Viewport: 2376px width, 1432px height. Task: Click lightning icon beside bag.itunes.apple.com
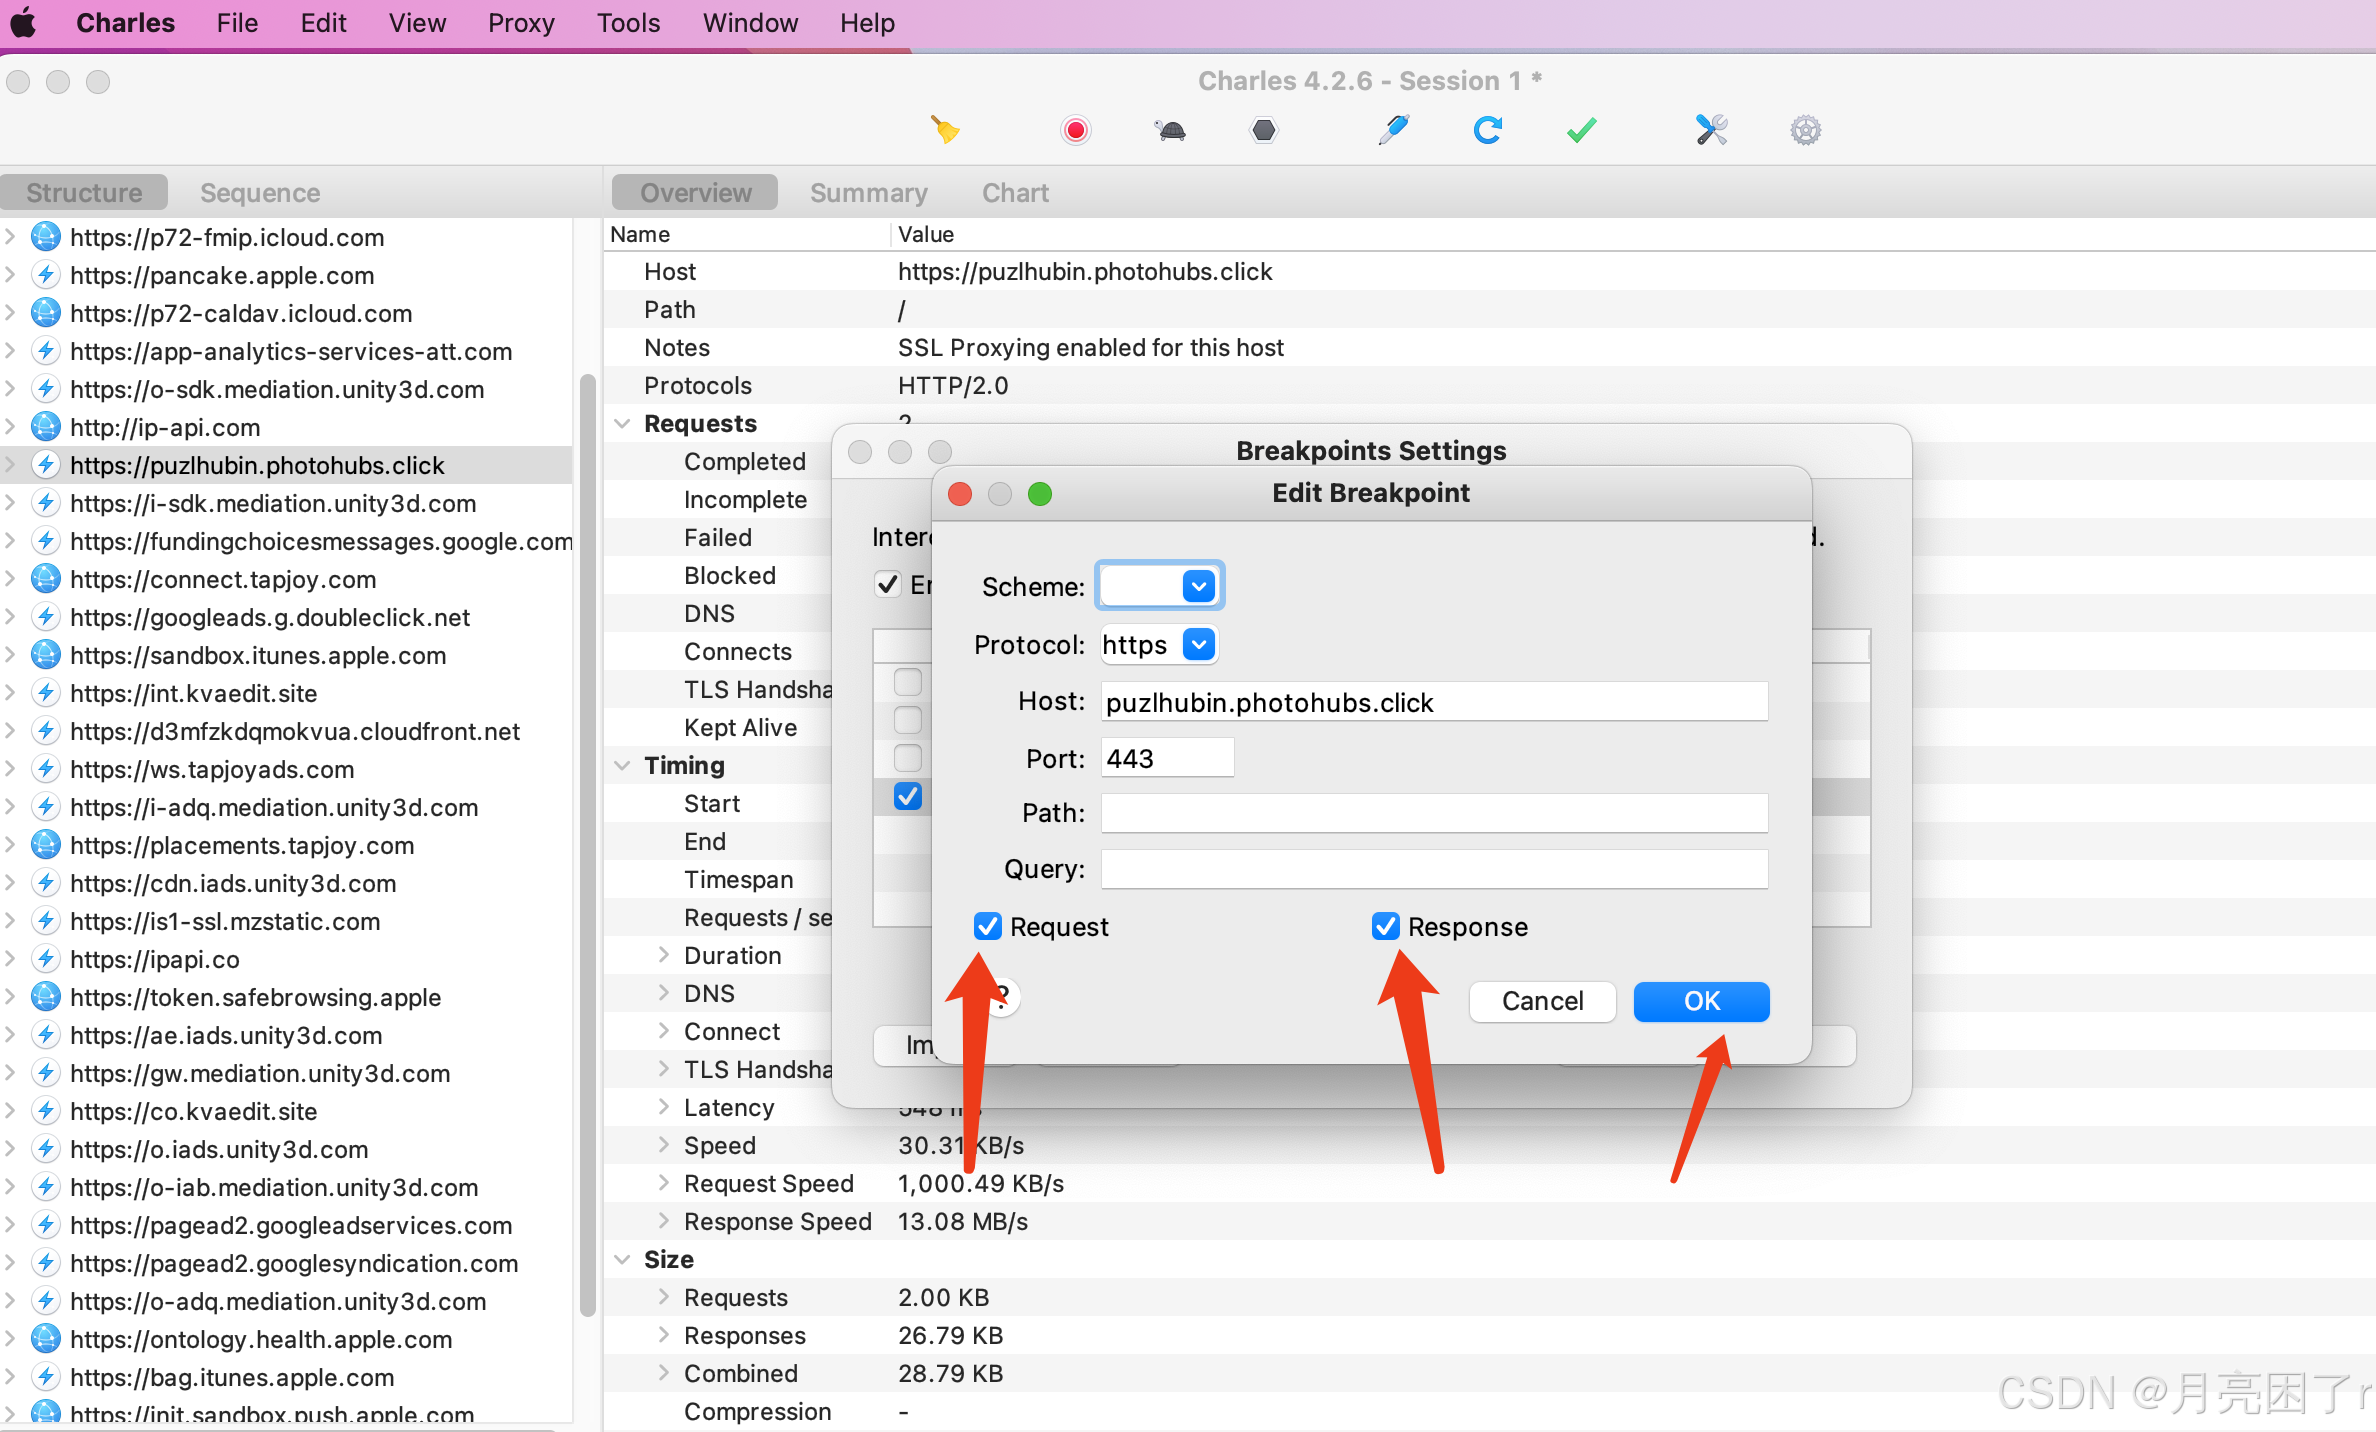(x=45, y=1377)
